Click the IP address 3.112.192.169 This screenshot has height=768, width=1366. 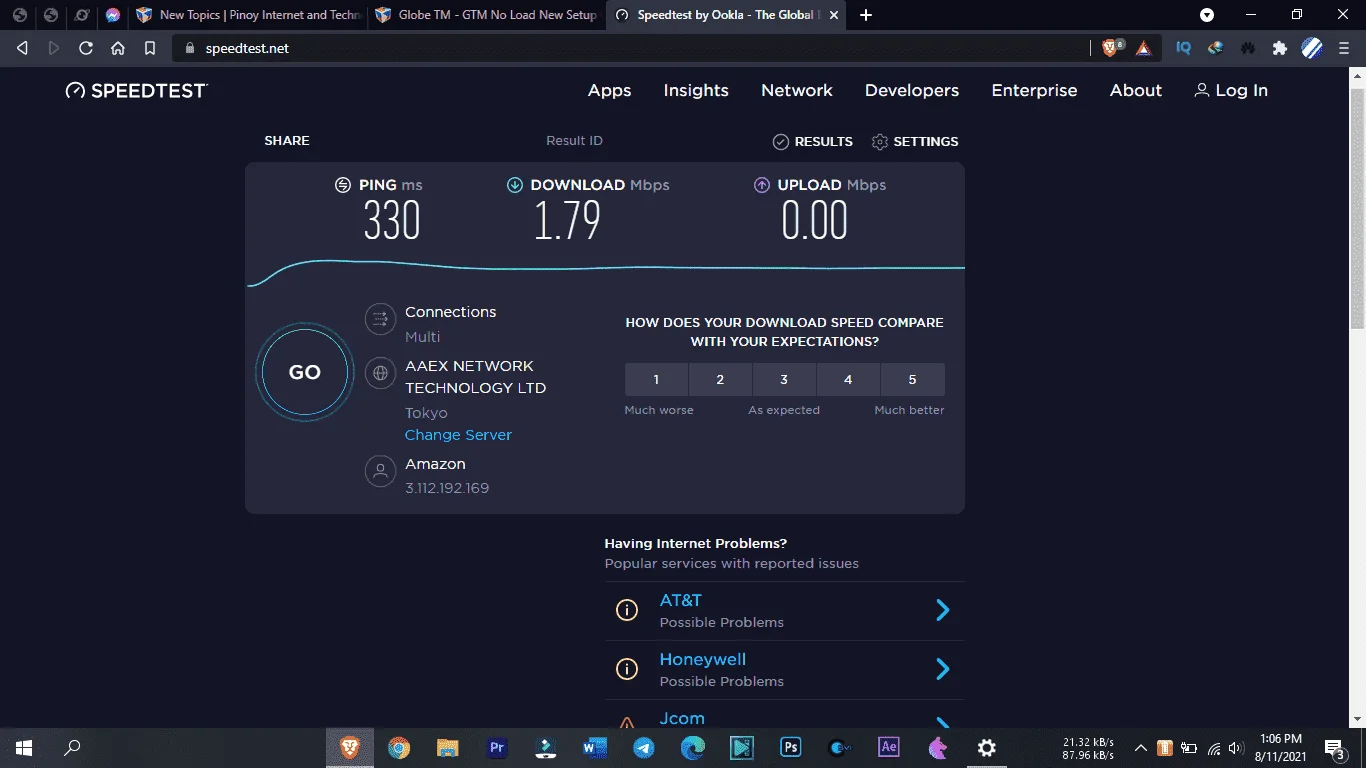[447, 488]
